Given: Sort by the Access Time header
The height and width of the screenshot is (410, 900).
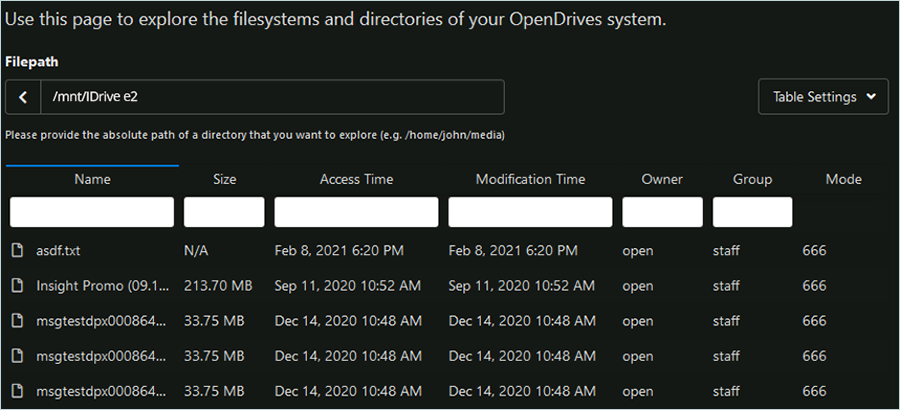Looking at the screenshot, I should pos(356,180).
